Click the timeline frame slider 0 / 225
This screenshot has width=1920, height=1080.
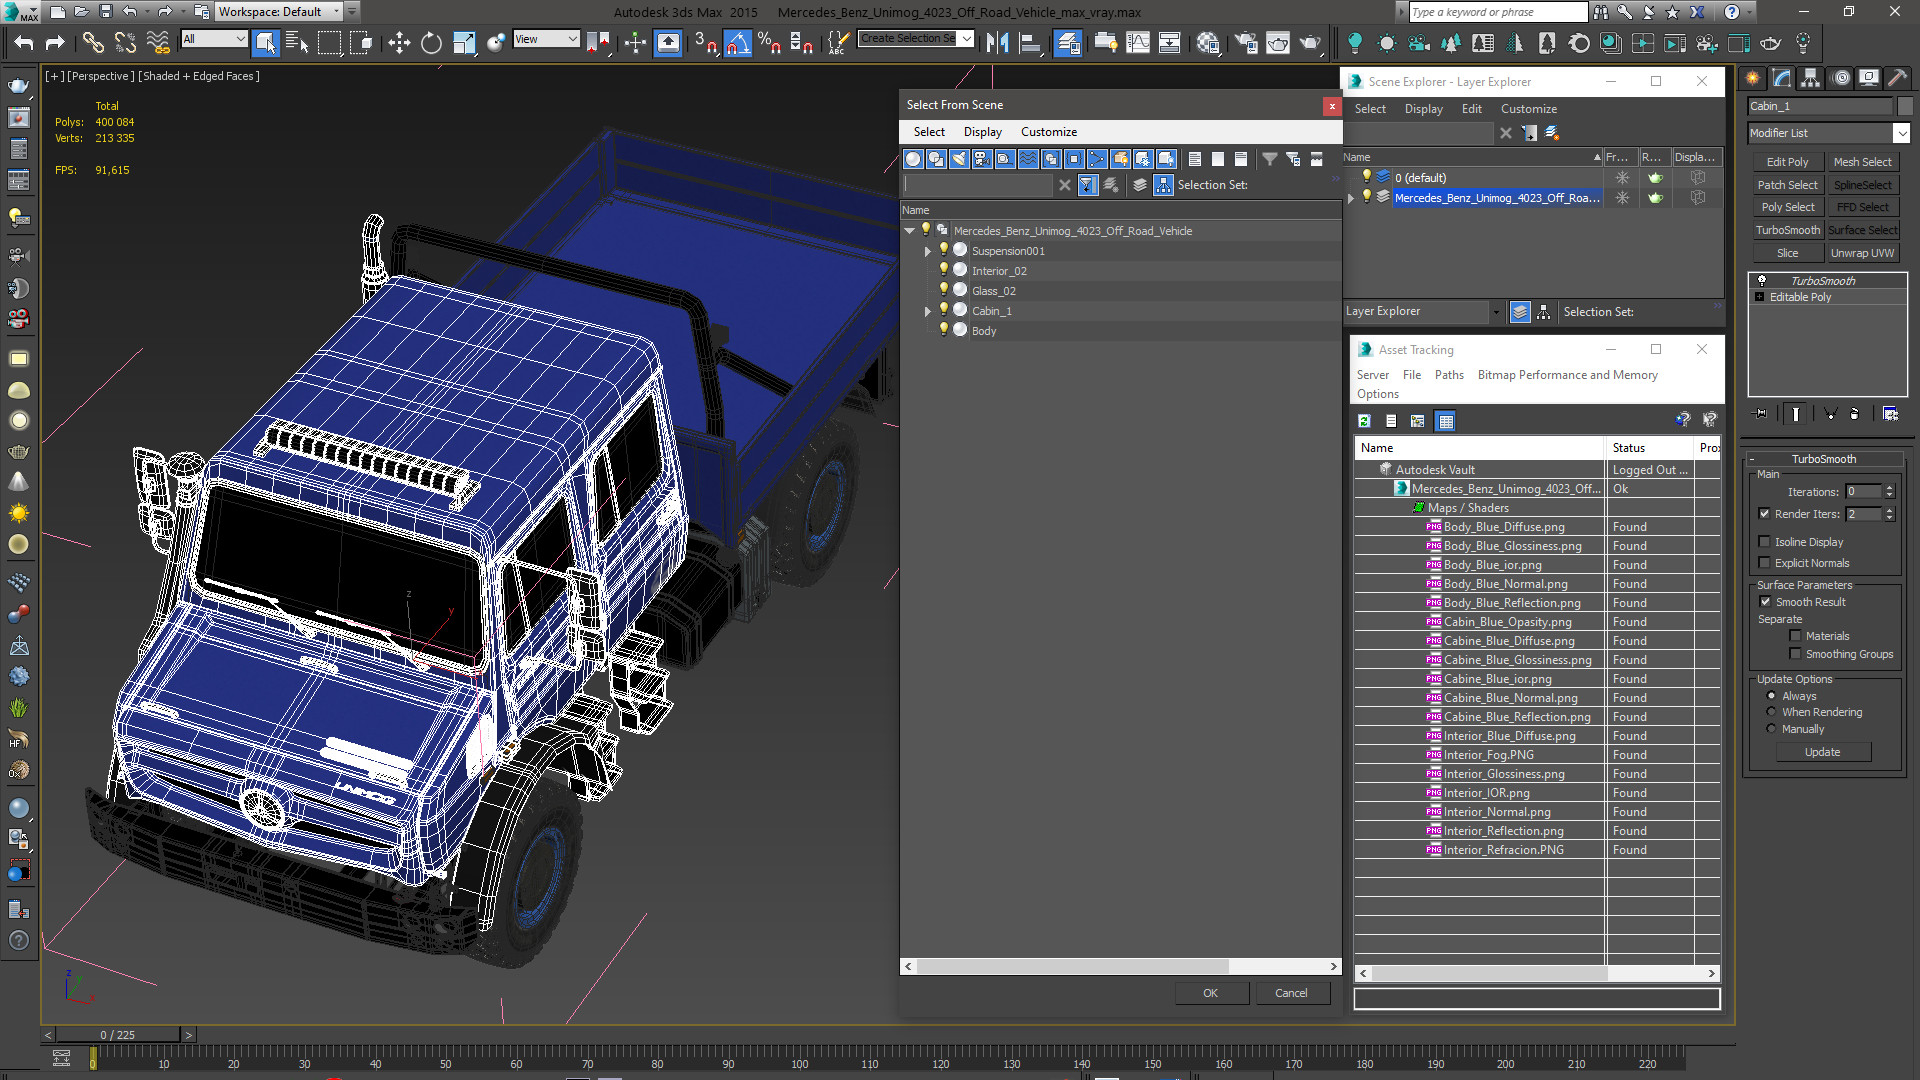tap(118, 1035)
